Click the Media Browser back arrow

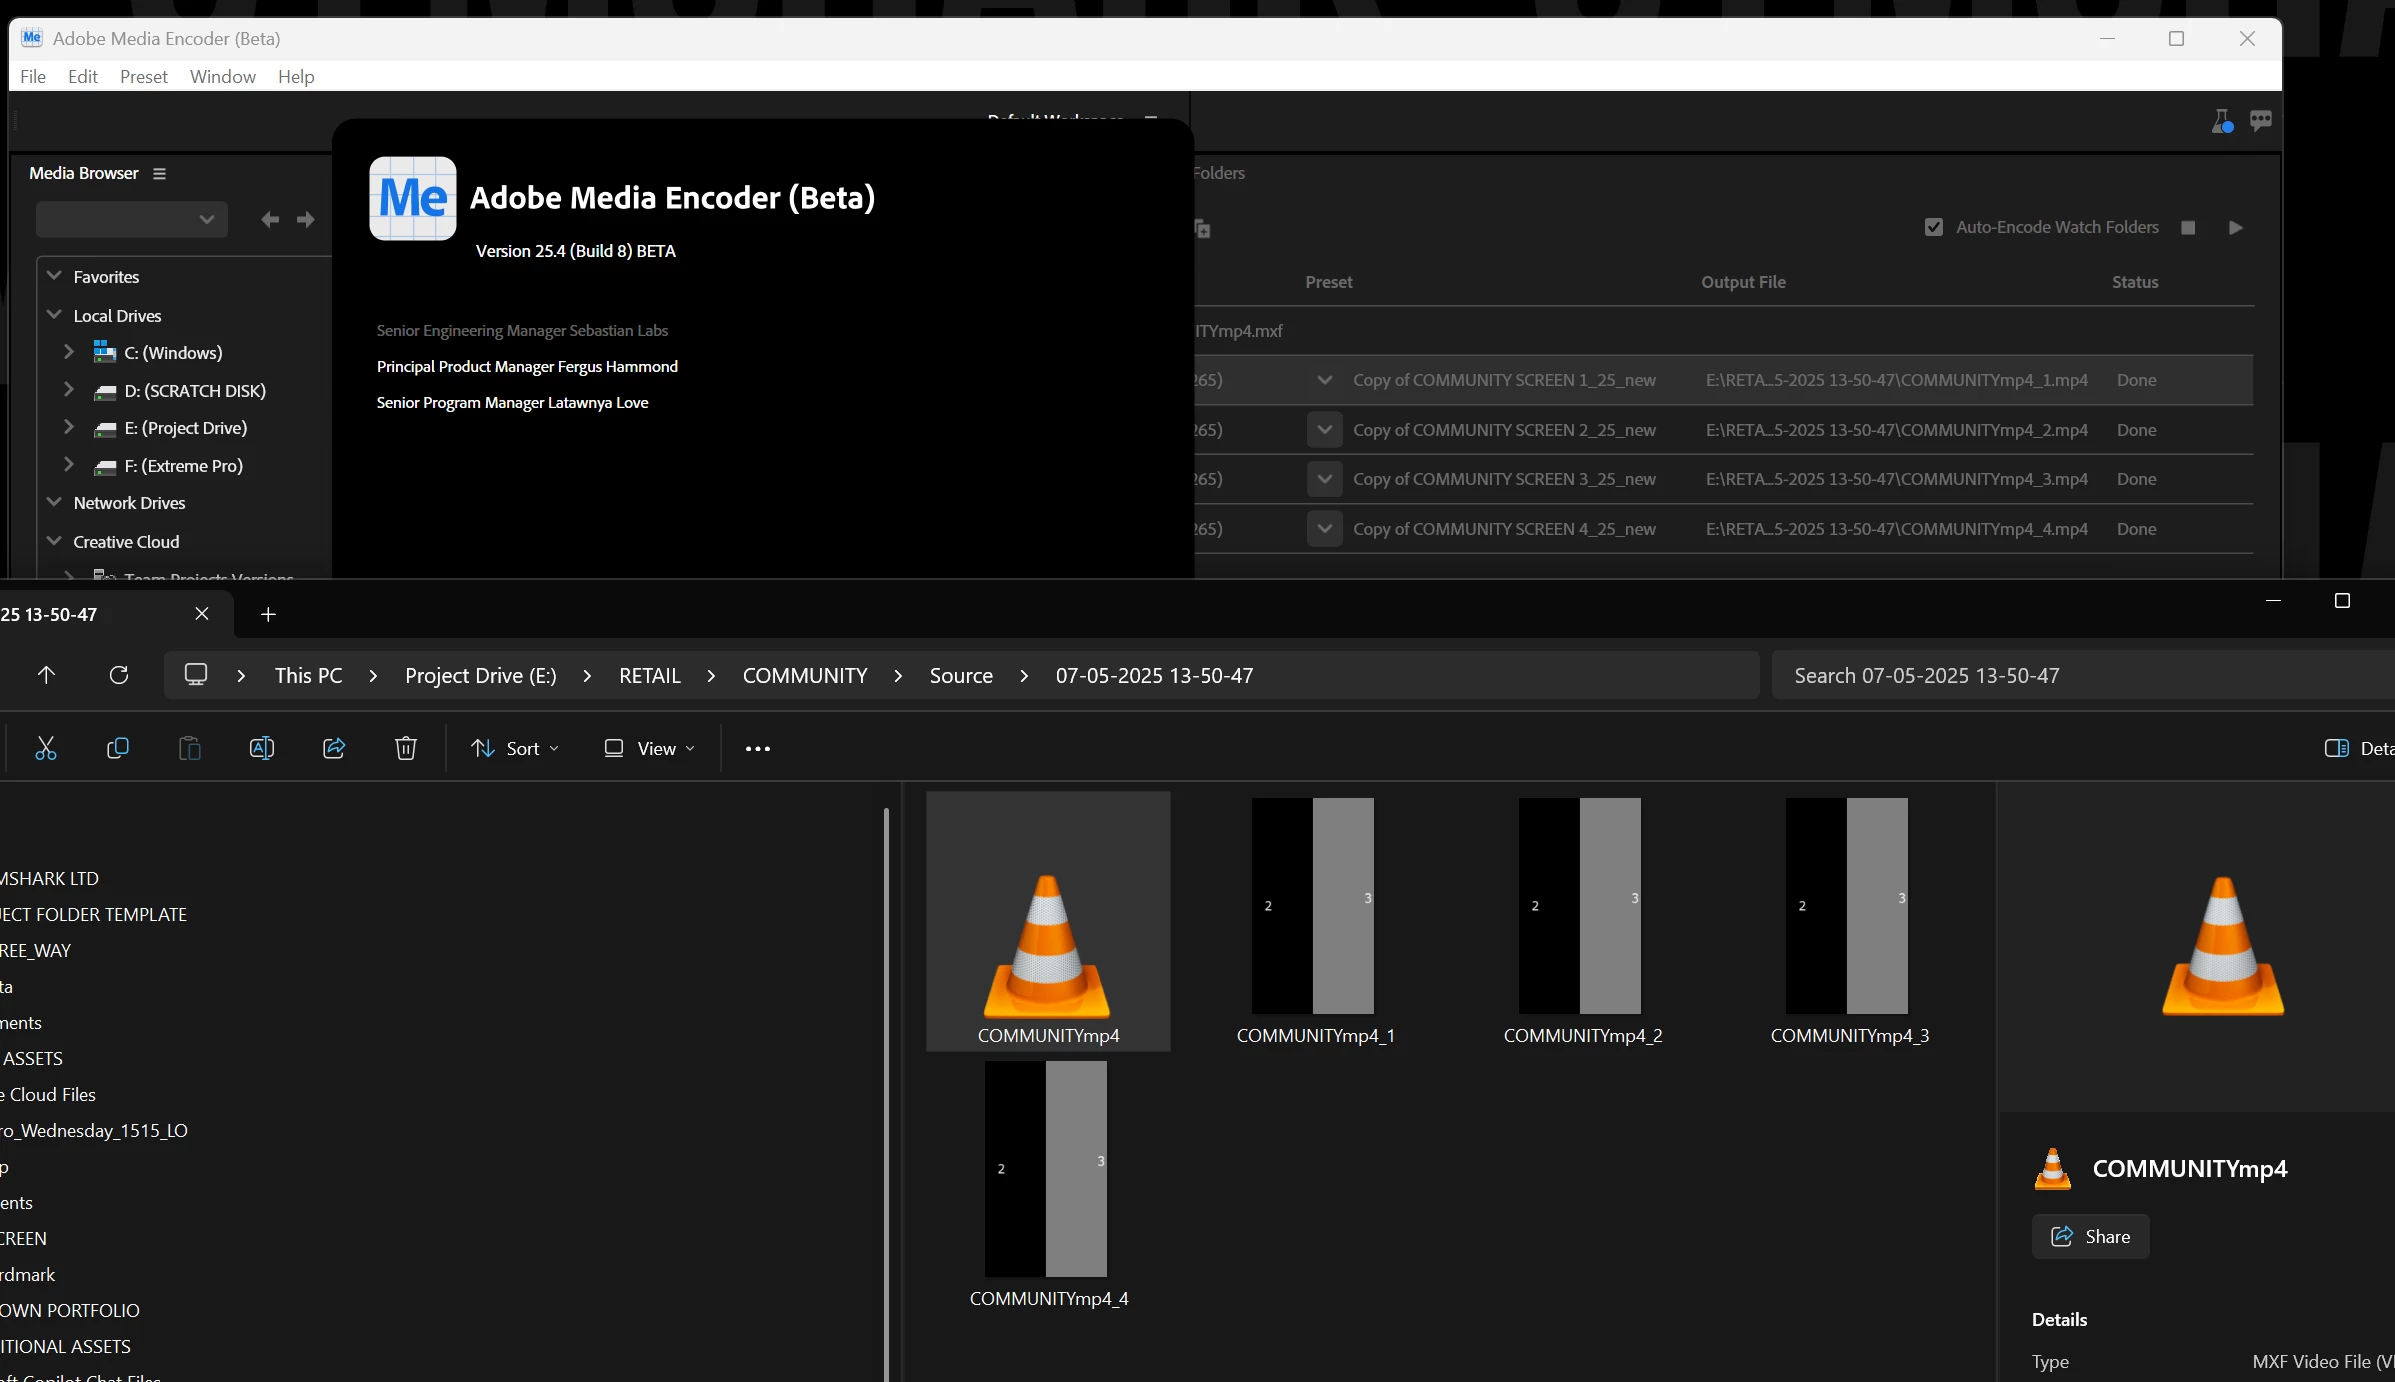269,220
